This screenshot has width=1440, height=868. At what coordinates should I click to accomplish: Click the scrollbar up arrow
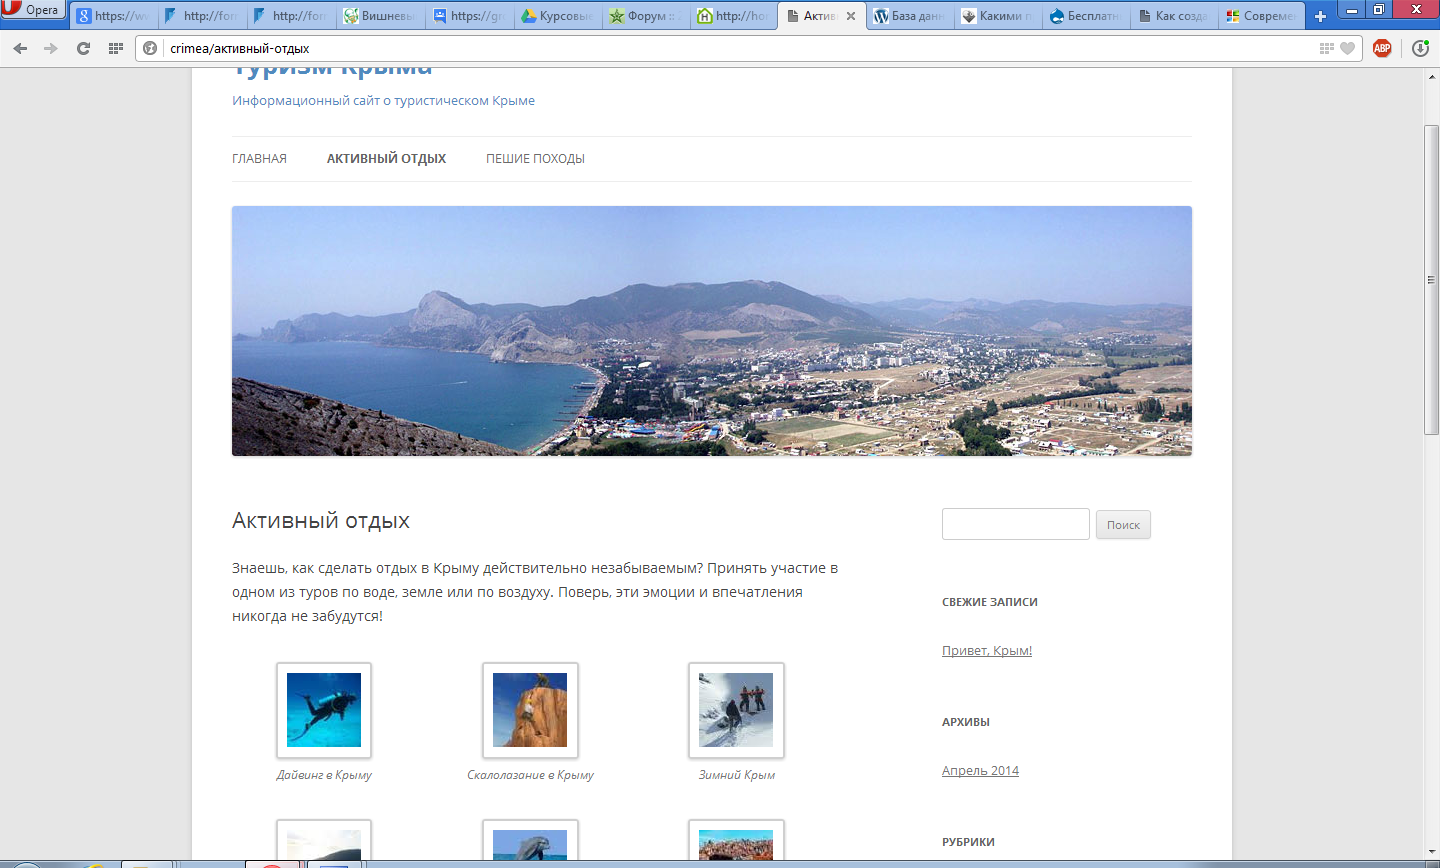tap(1431, 76)
